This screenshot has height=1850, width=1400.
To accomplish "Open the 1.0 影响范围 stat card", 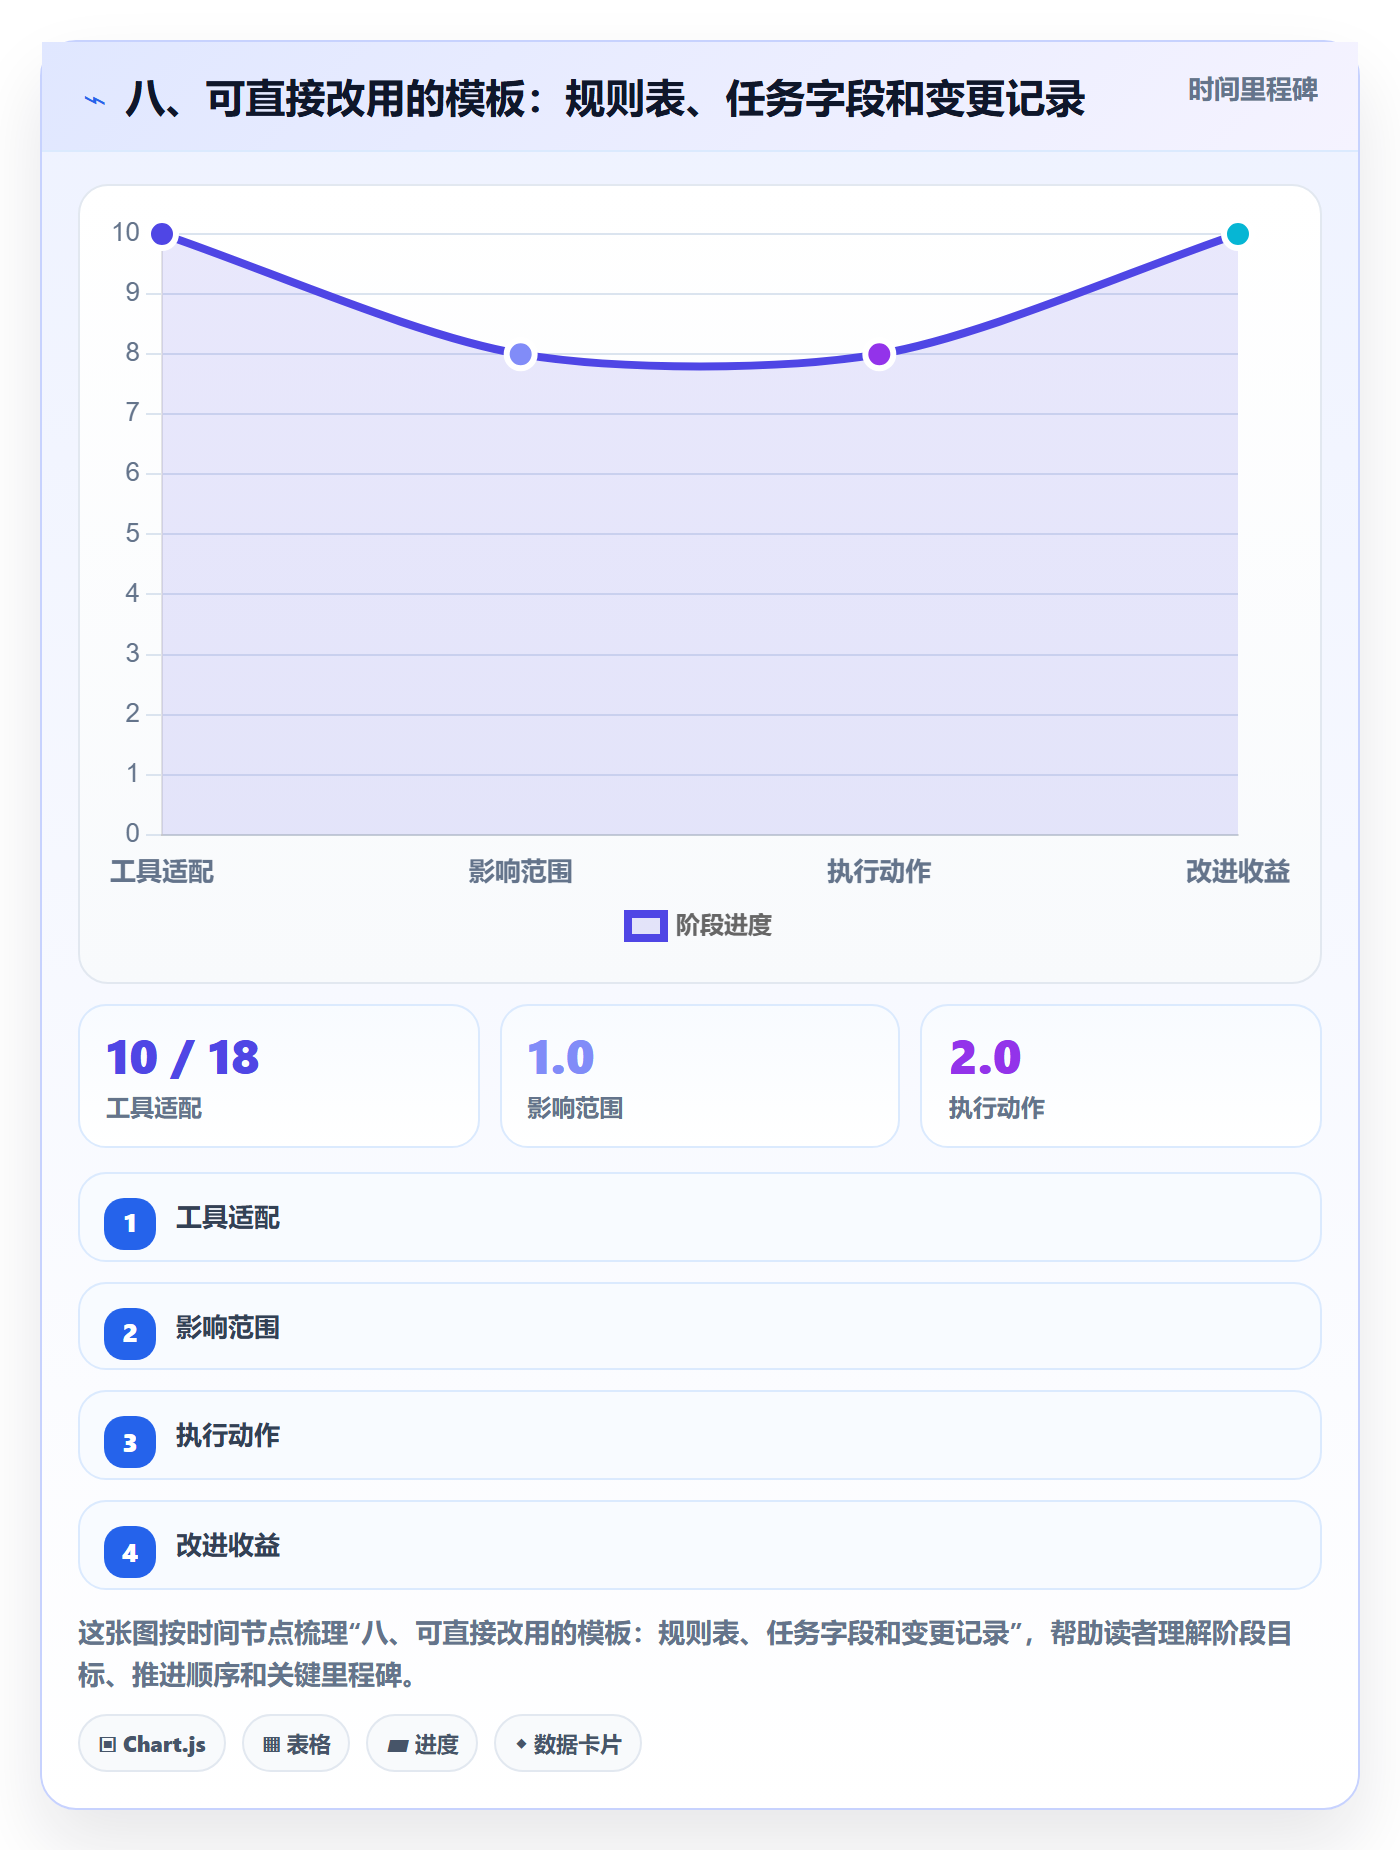I will coord(700,1076).
